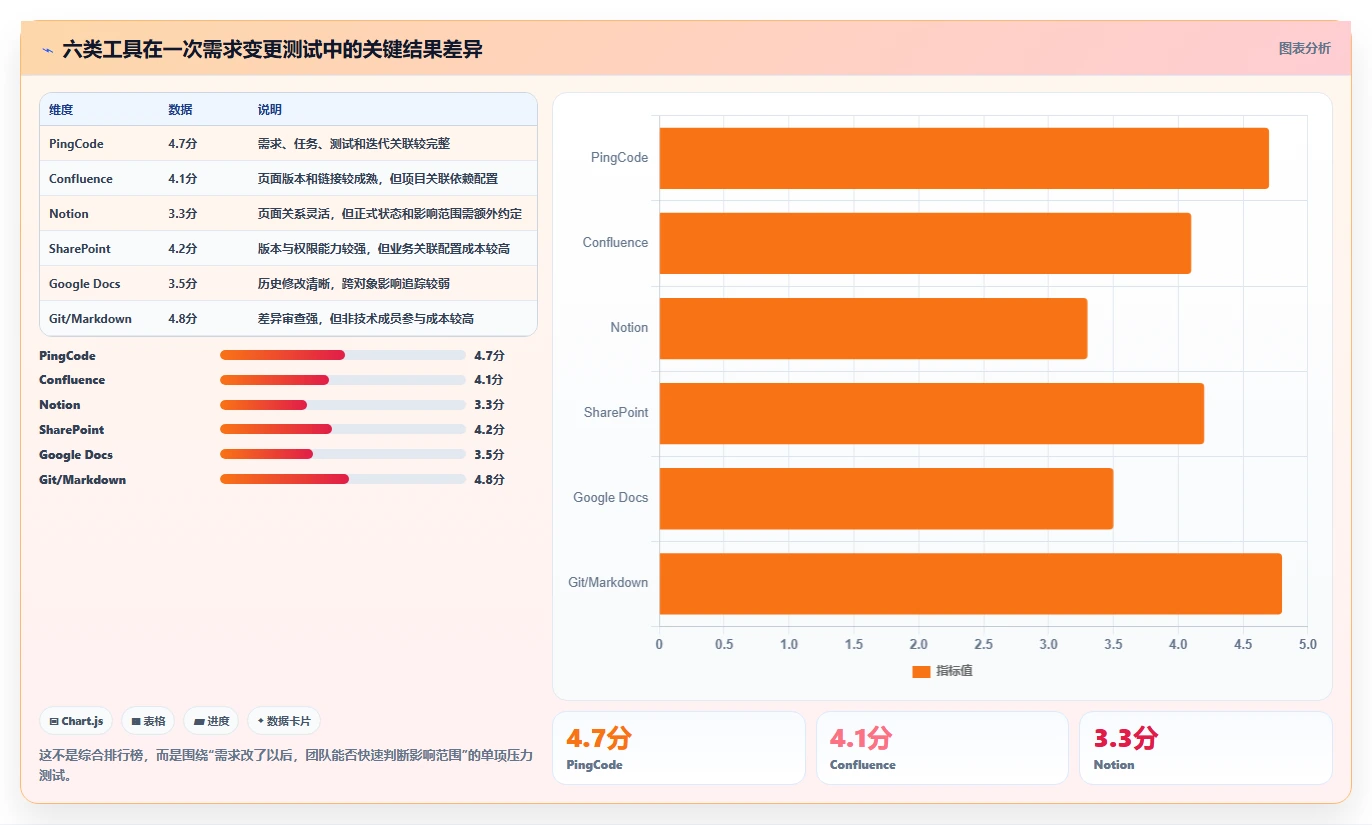
Task: Click the Git/Markdown bar in the chart
Action: [970, 583]
